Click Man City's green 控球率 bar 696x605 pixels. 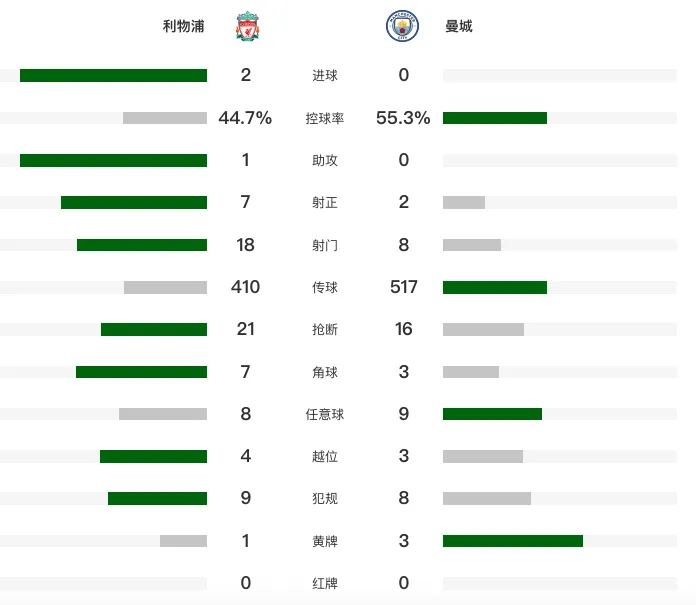(x=495, y=118)
